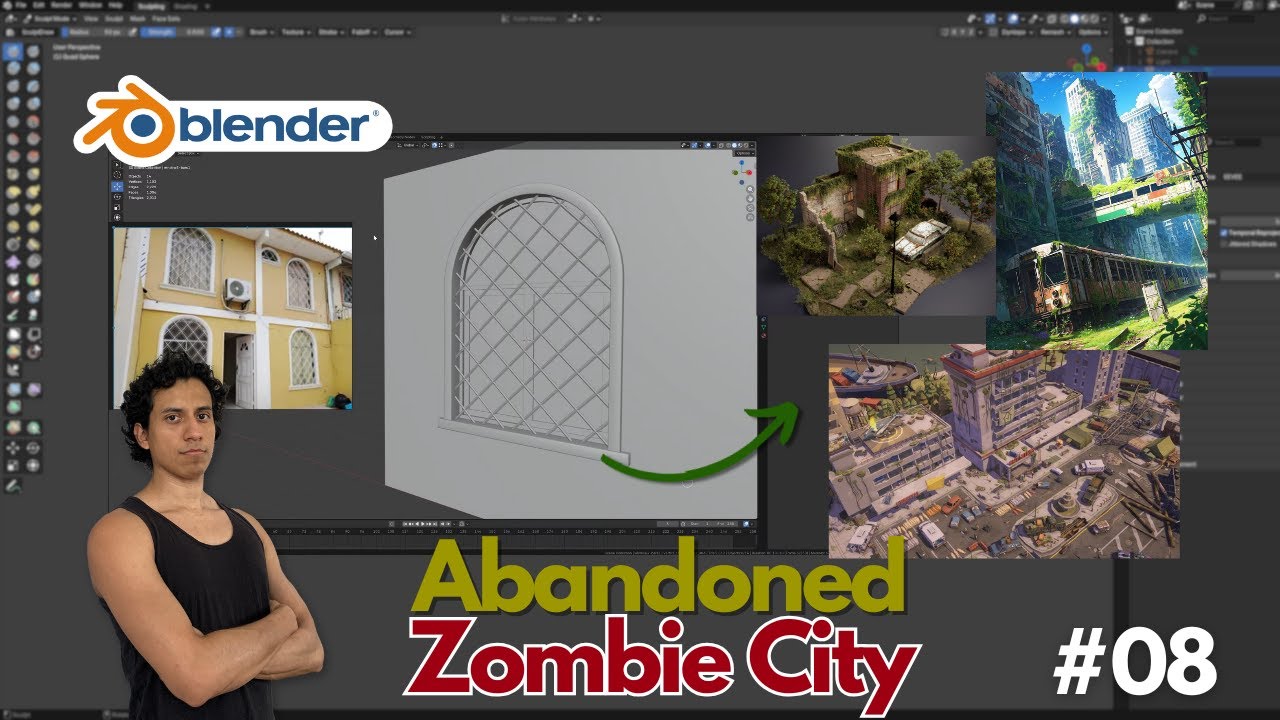Open the Mask header menu
The width and height of the screenshot is (1280, 720).
point(138,19)
